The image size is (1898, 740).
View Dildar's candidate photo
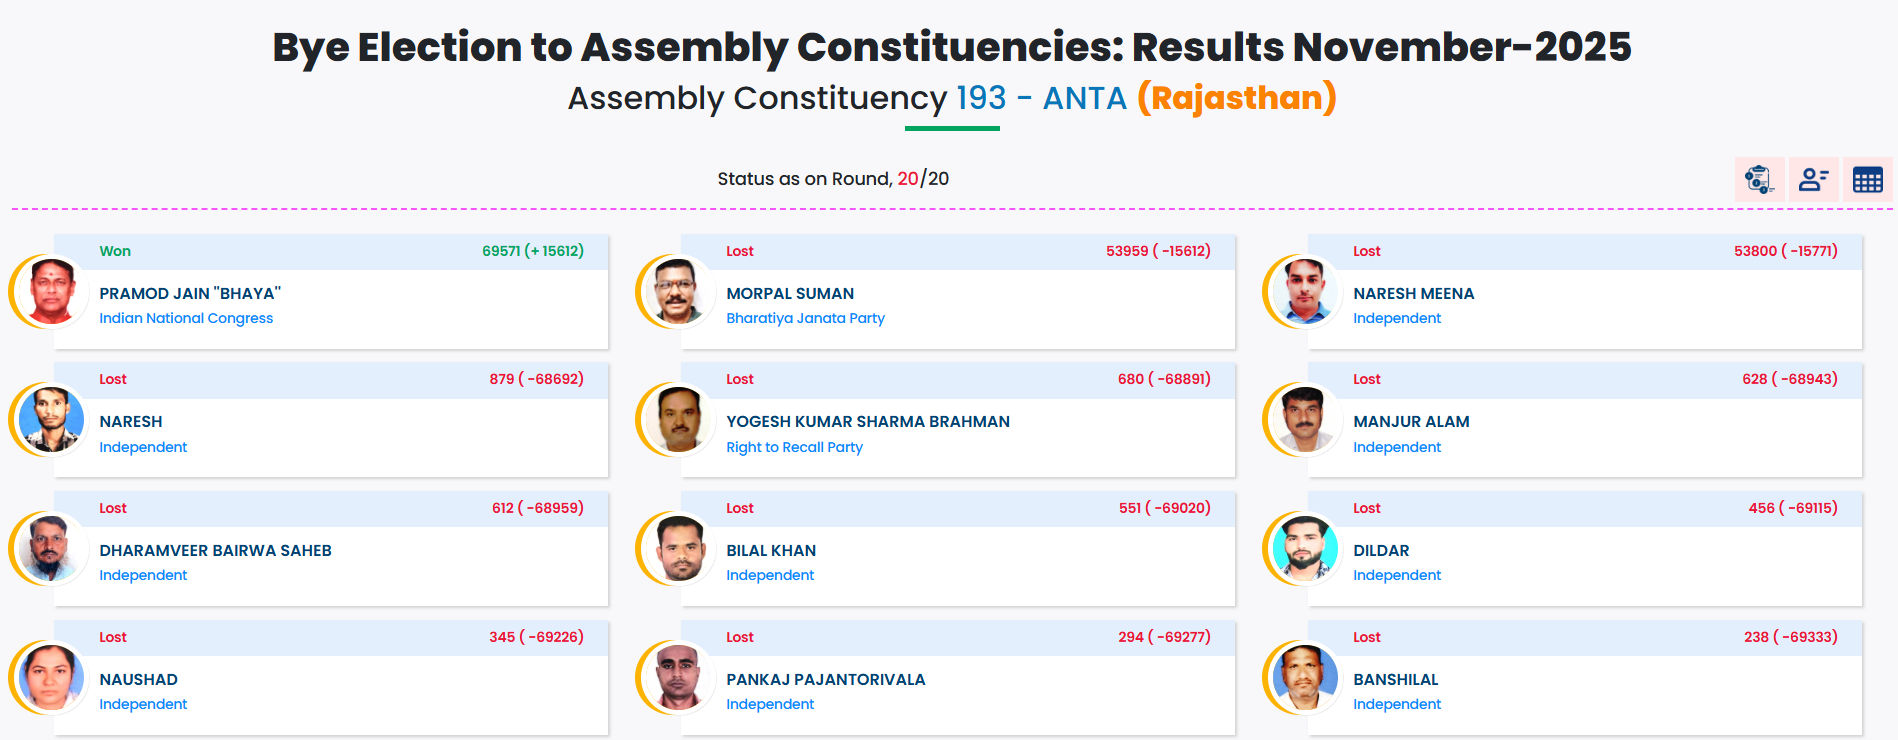(x=1304, y=549)
